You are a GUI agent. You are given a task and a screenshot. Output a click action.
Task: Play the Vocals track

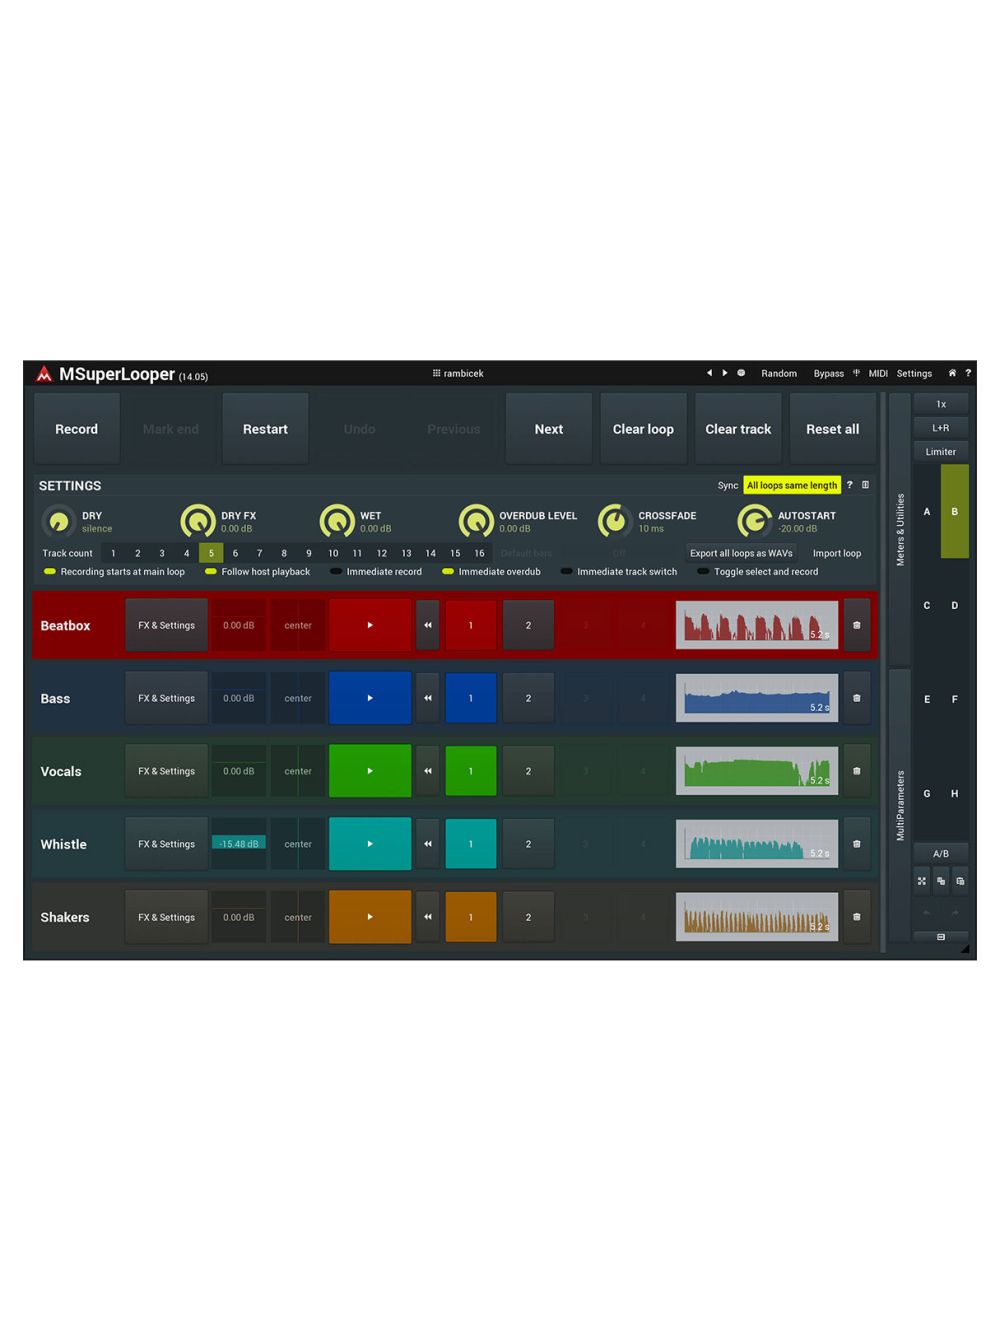click(370, 771)
